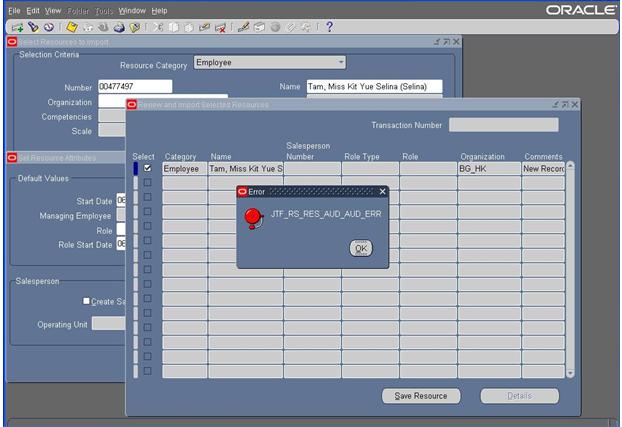
Task: Click the Start Date field in Default Values
Action: click(121, 200)
